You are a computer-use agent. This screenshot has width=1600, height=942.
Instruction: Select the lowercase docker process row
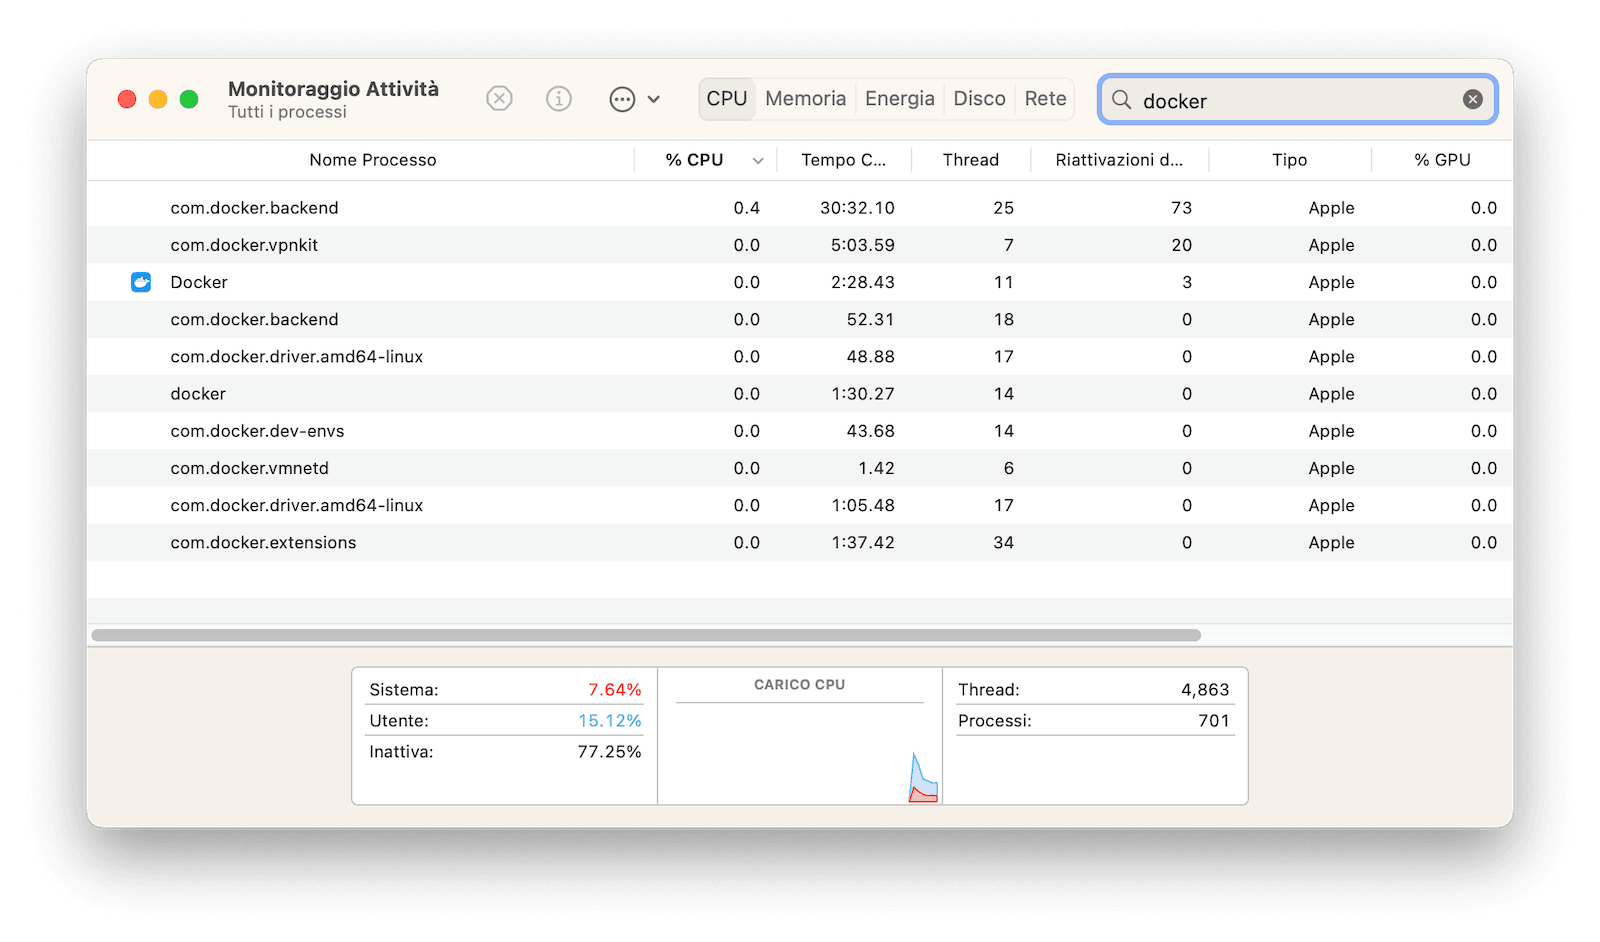[x=800, y=394]
